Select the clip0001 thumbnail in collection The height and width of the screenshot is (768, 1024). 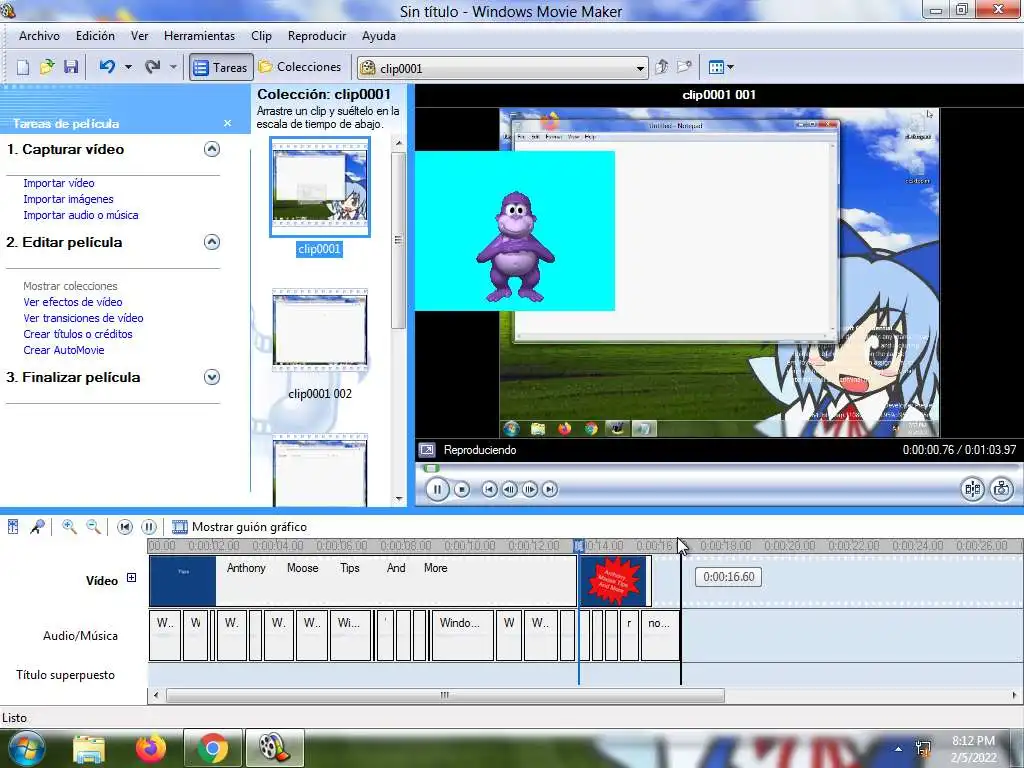320,187
